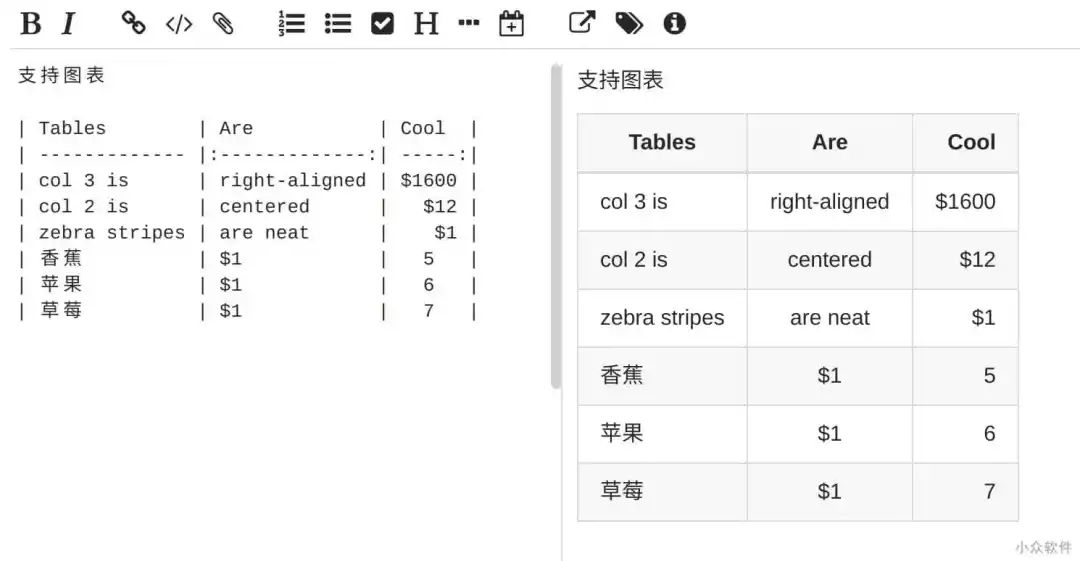Viewport: 1080px width, 561px height.
Task: Insert a horizontal rule with dots icon
Action: coord(468,23)
